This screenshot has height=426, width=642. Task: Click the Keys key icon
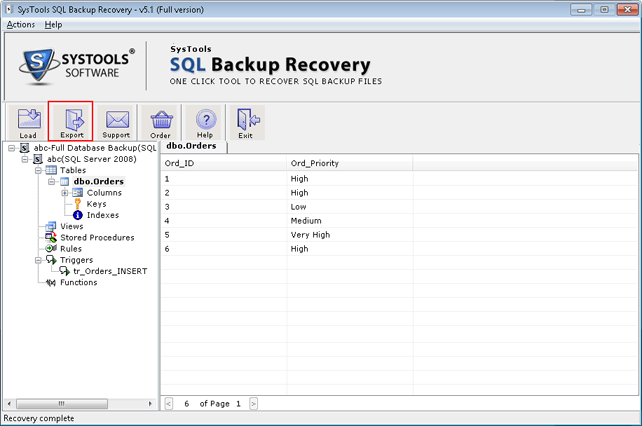click(x=77, y=204)
